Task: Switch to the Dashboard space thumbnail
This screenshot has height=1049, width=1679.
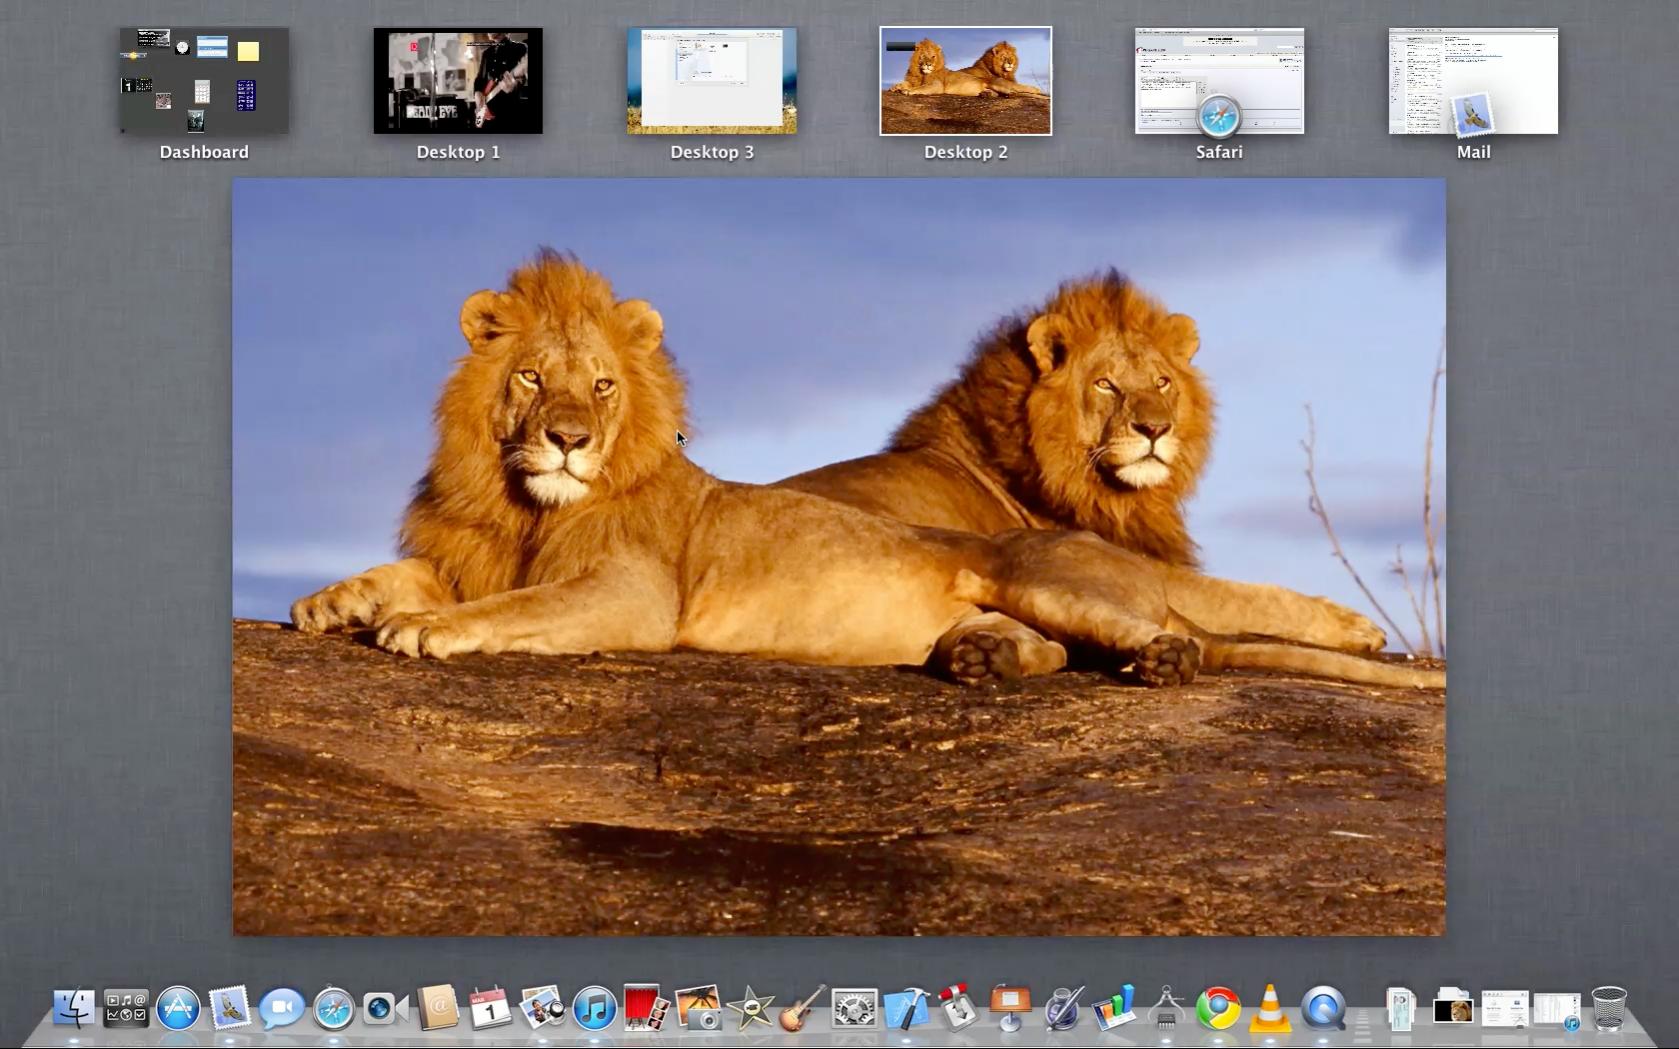Action: coord(204,81)
